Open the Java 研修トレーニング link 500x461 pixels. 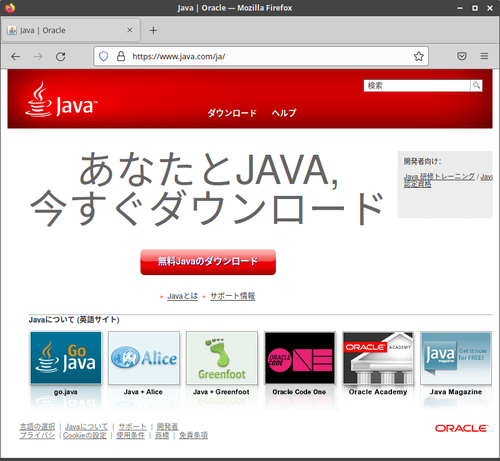[x=439, y=176]
